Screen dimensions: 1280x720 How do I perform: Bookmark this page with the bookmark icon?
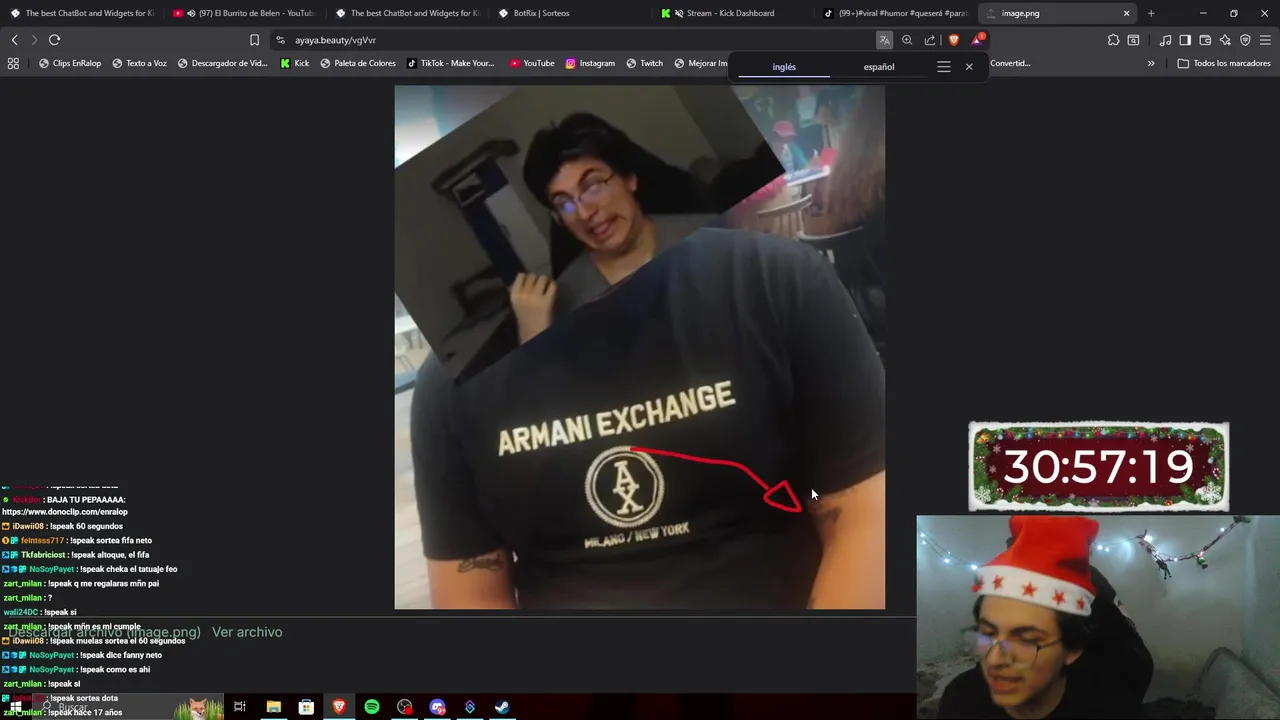[254, 40]
